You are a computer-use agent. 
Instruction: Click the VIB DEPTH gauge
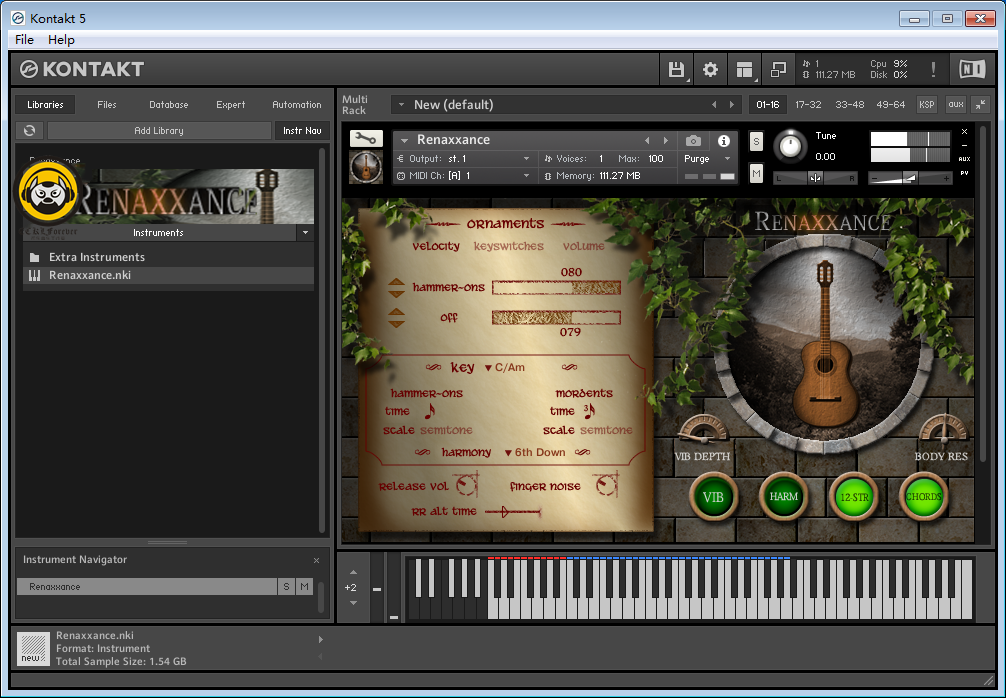(x=702, y=429)
